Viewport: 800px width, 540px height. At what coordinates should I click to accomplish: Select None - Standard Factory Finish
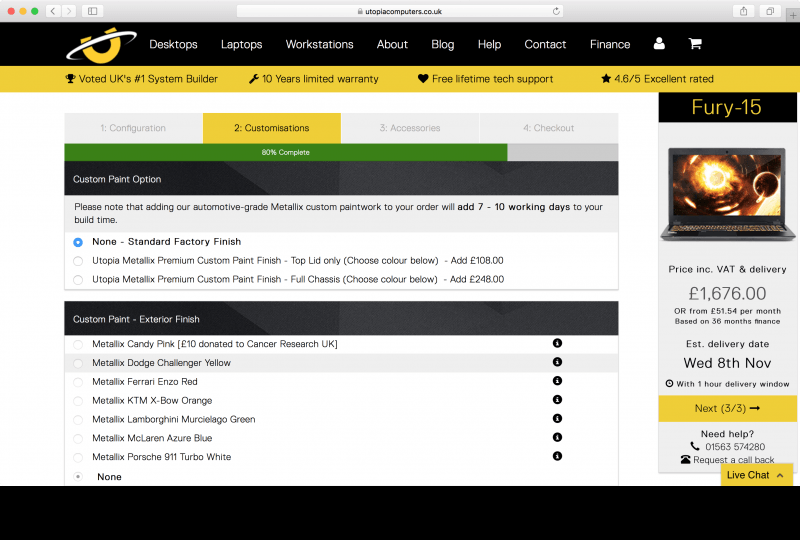(x=78, y=242)
